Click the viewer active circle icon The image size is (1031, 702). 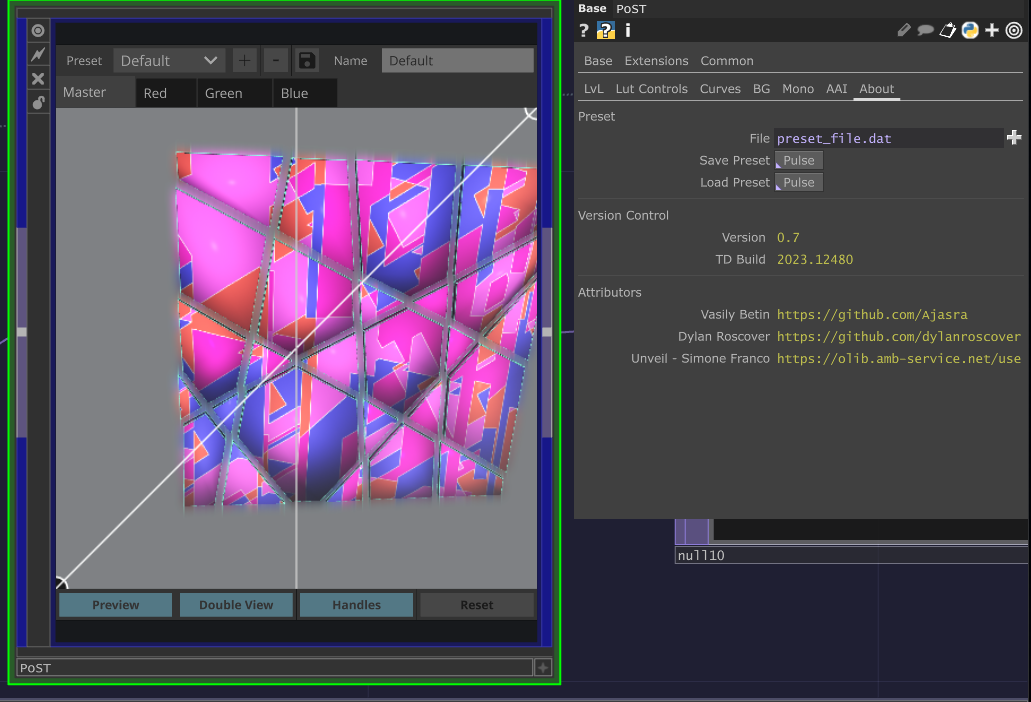pyautogui.click(x=38, y=31)
